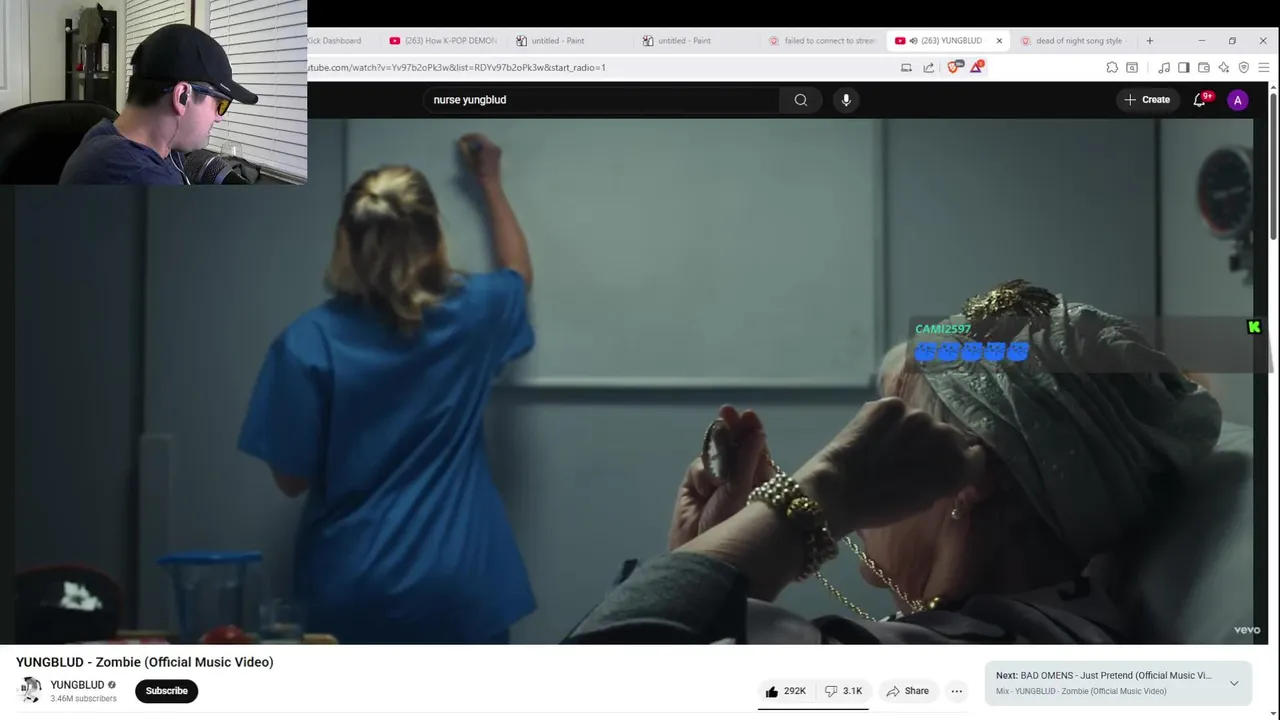The height and width of the screenshot is (720, 1280).
Task: Click the Subscribe button
Action: 167,691
